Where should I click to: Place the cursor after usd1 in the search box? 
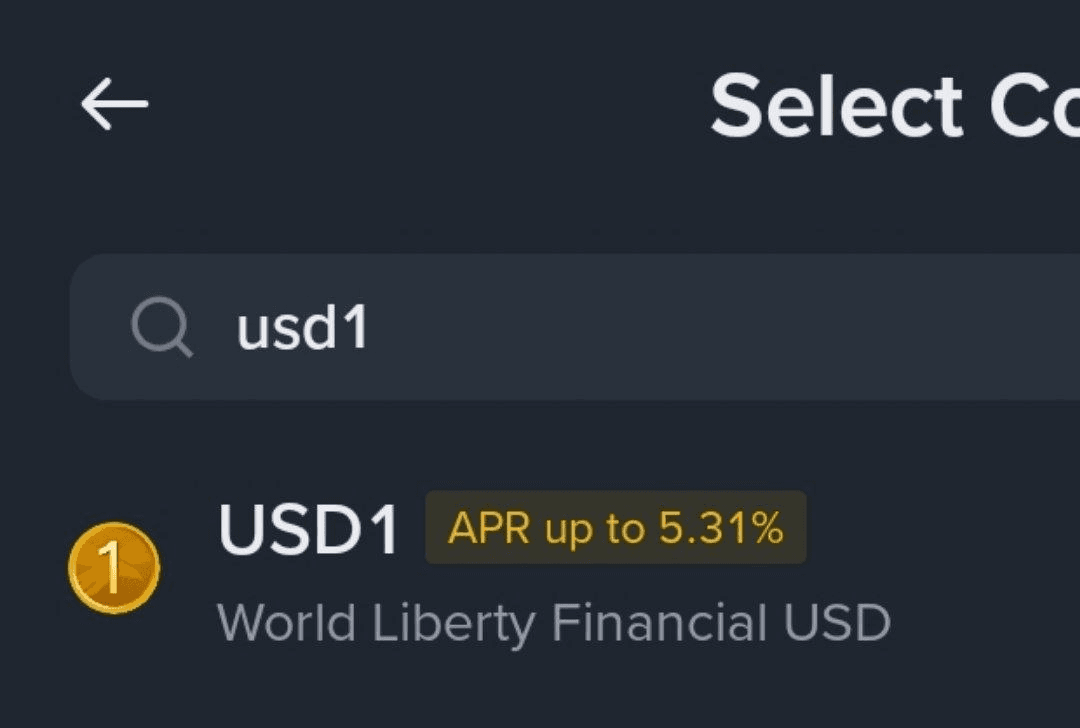point(372,328)
